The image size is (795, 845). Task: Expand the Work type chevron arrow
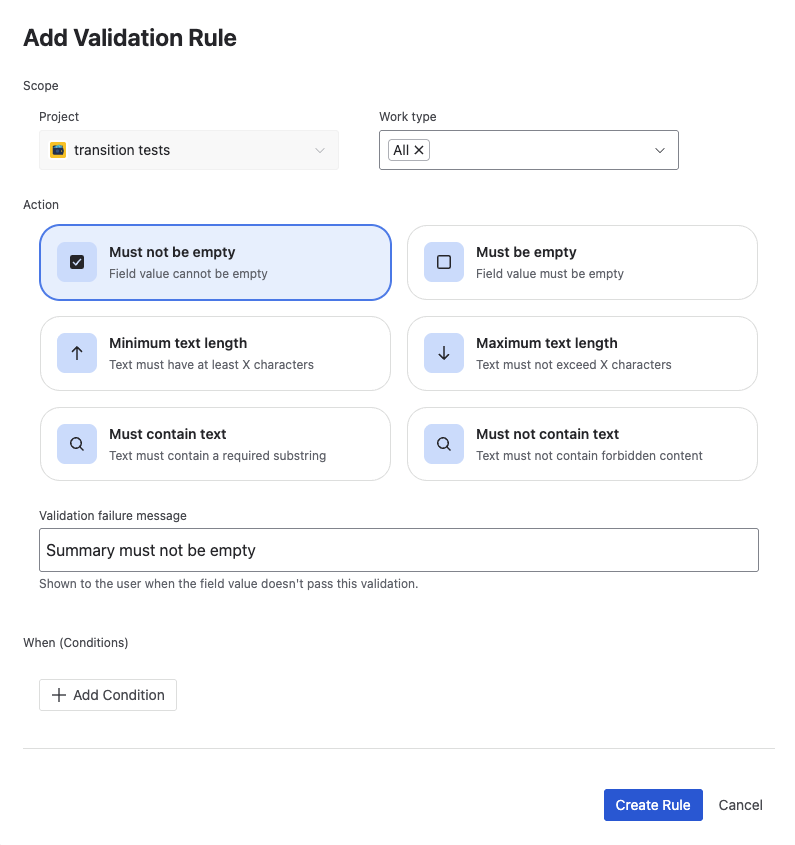[660, 149]
